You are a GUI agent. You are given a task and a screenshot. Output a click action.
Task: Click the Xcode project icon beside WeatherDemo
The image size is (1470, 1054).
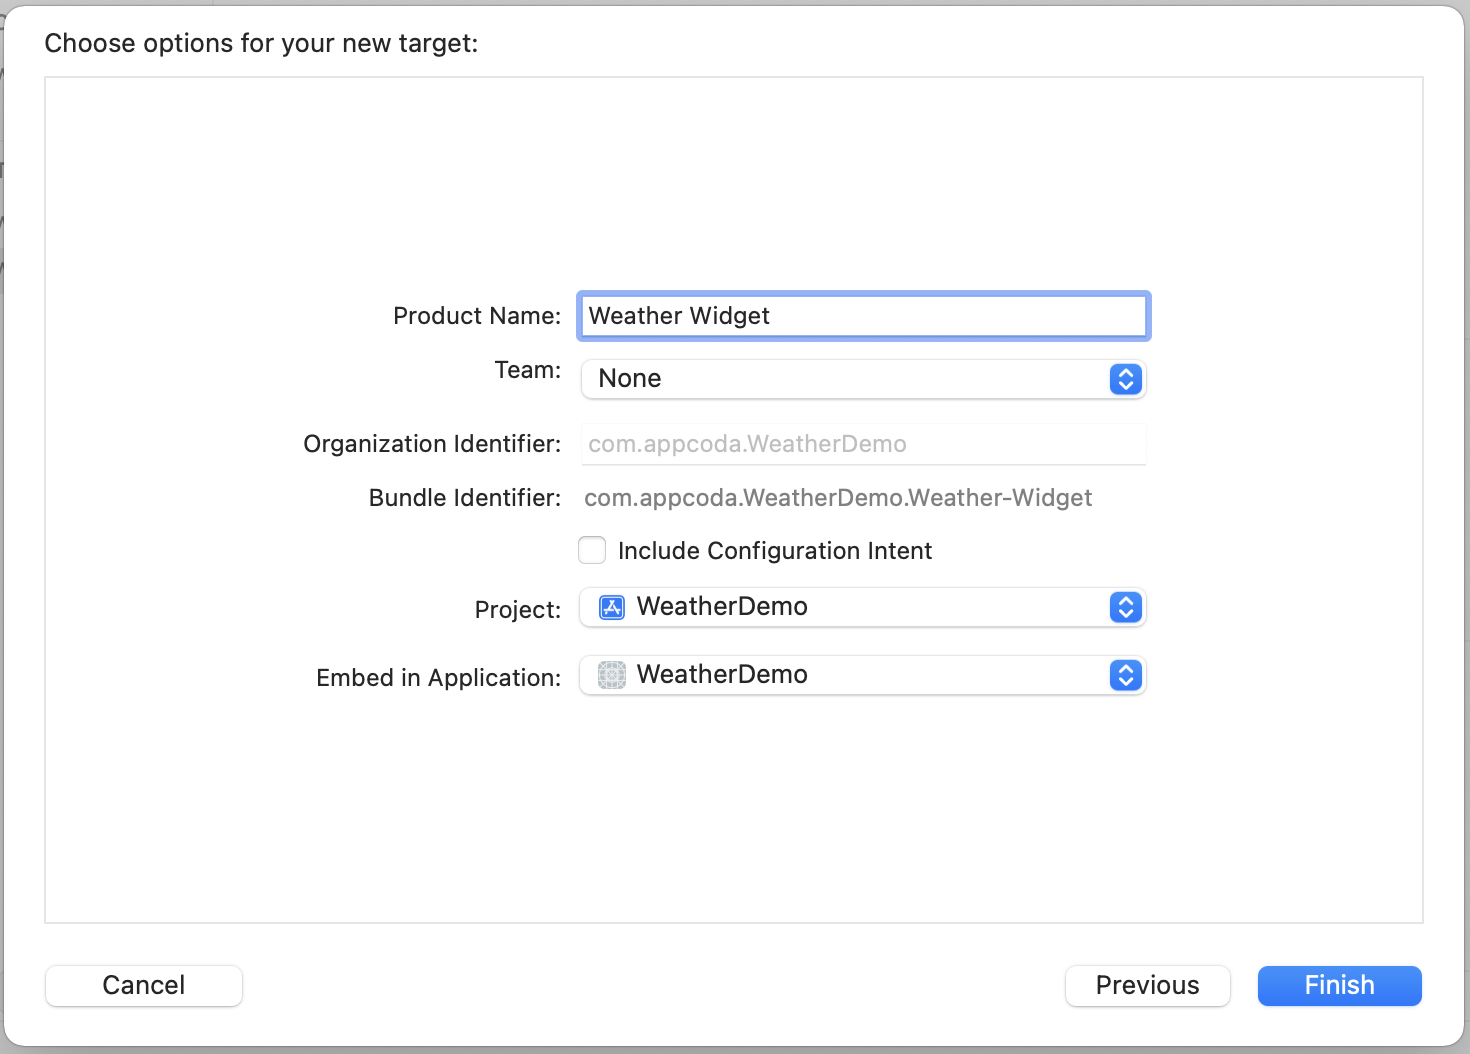[x=611, y=607]
